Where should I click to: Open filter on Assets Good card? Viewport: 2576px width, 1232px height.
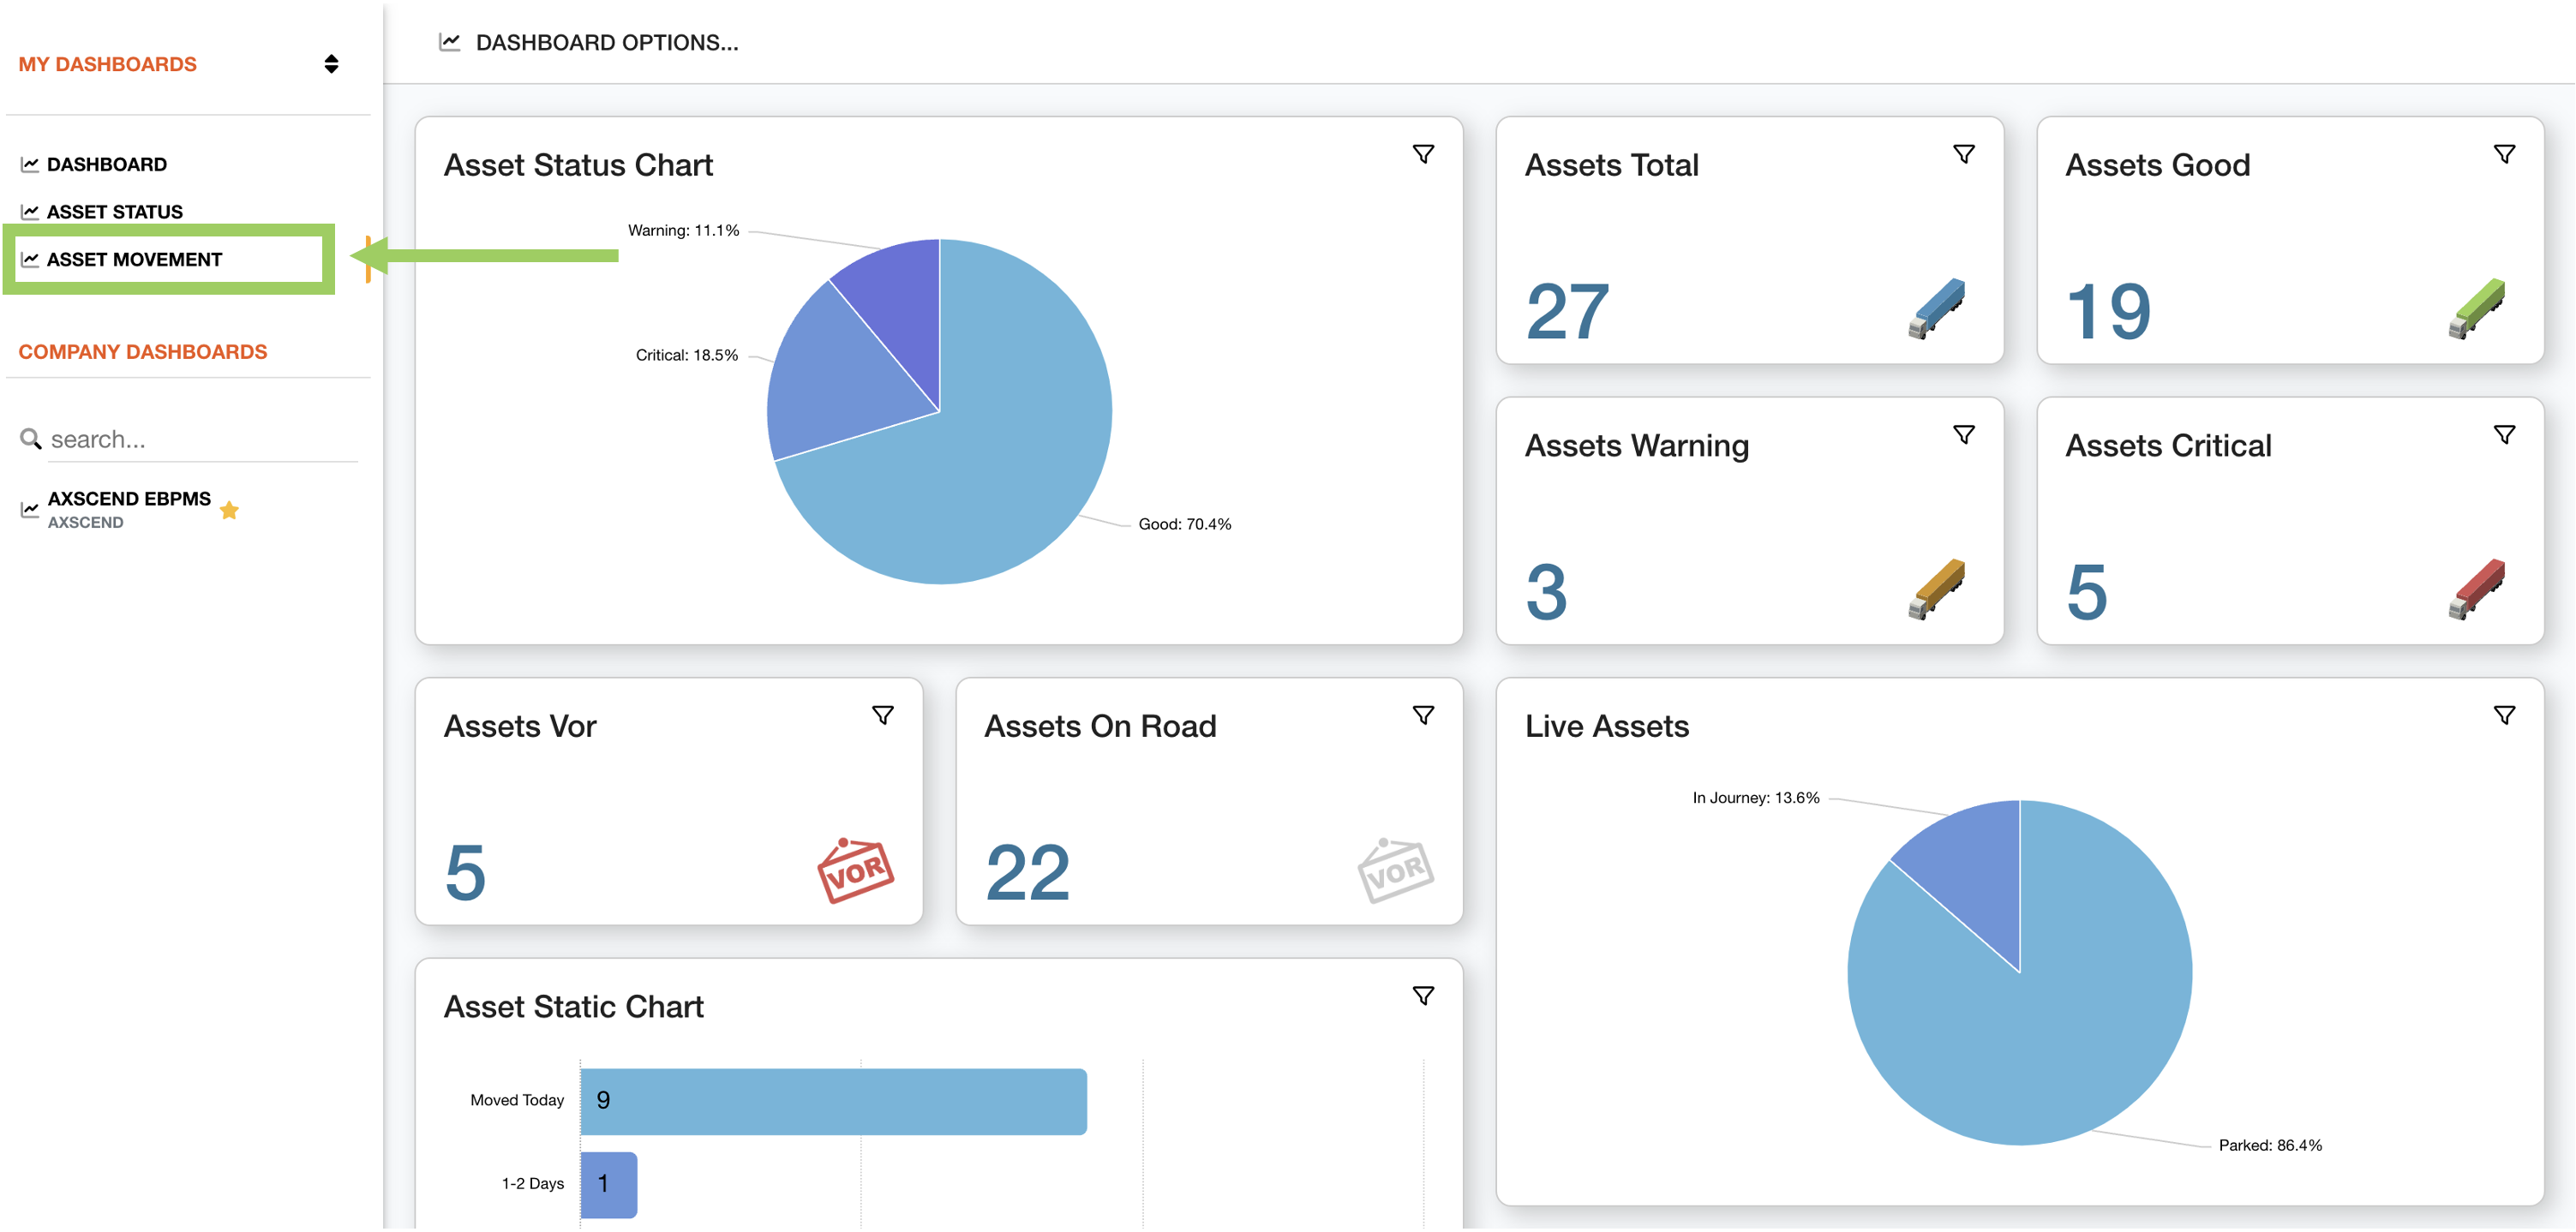pos(2504,154)
